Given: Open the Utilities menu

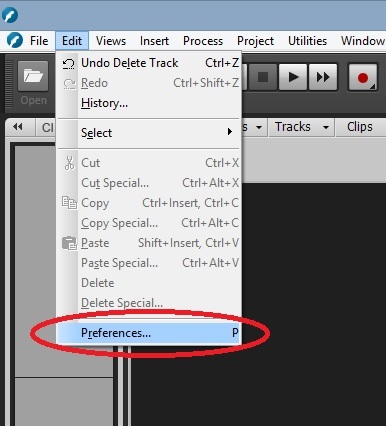Looking at the screenshot, I should 307,41.
